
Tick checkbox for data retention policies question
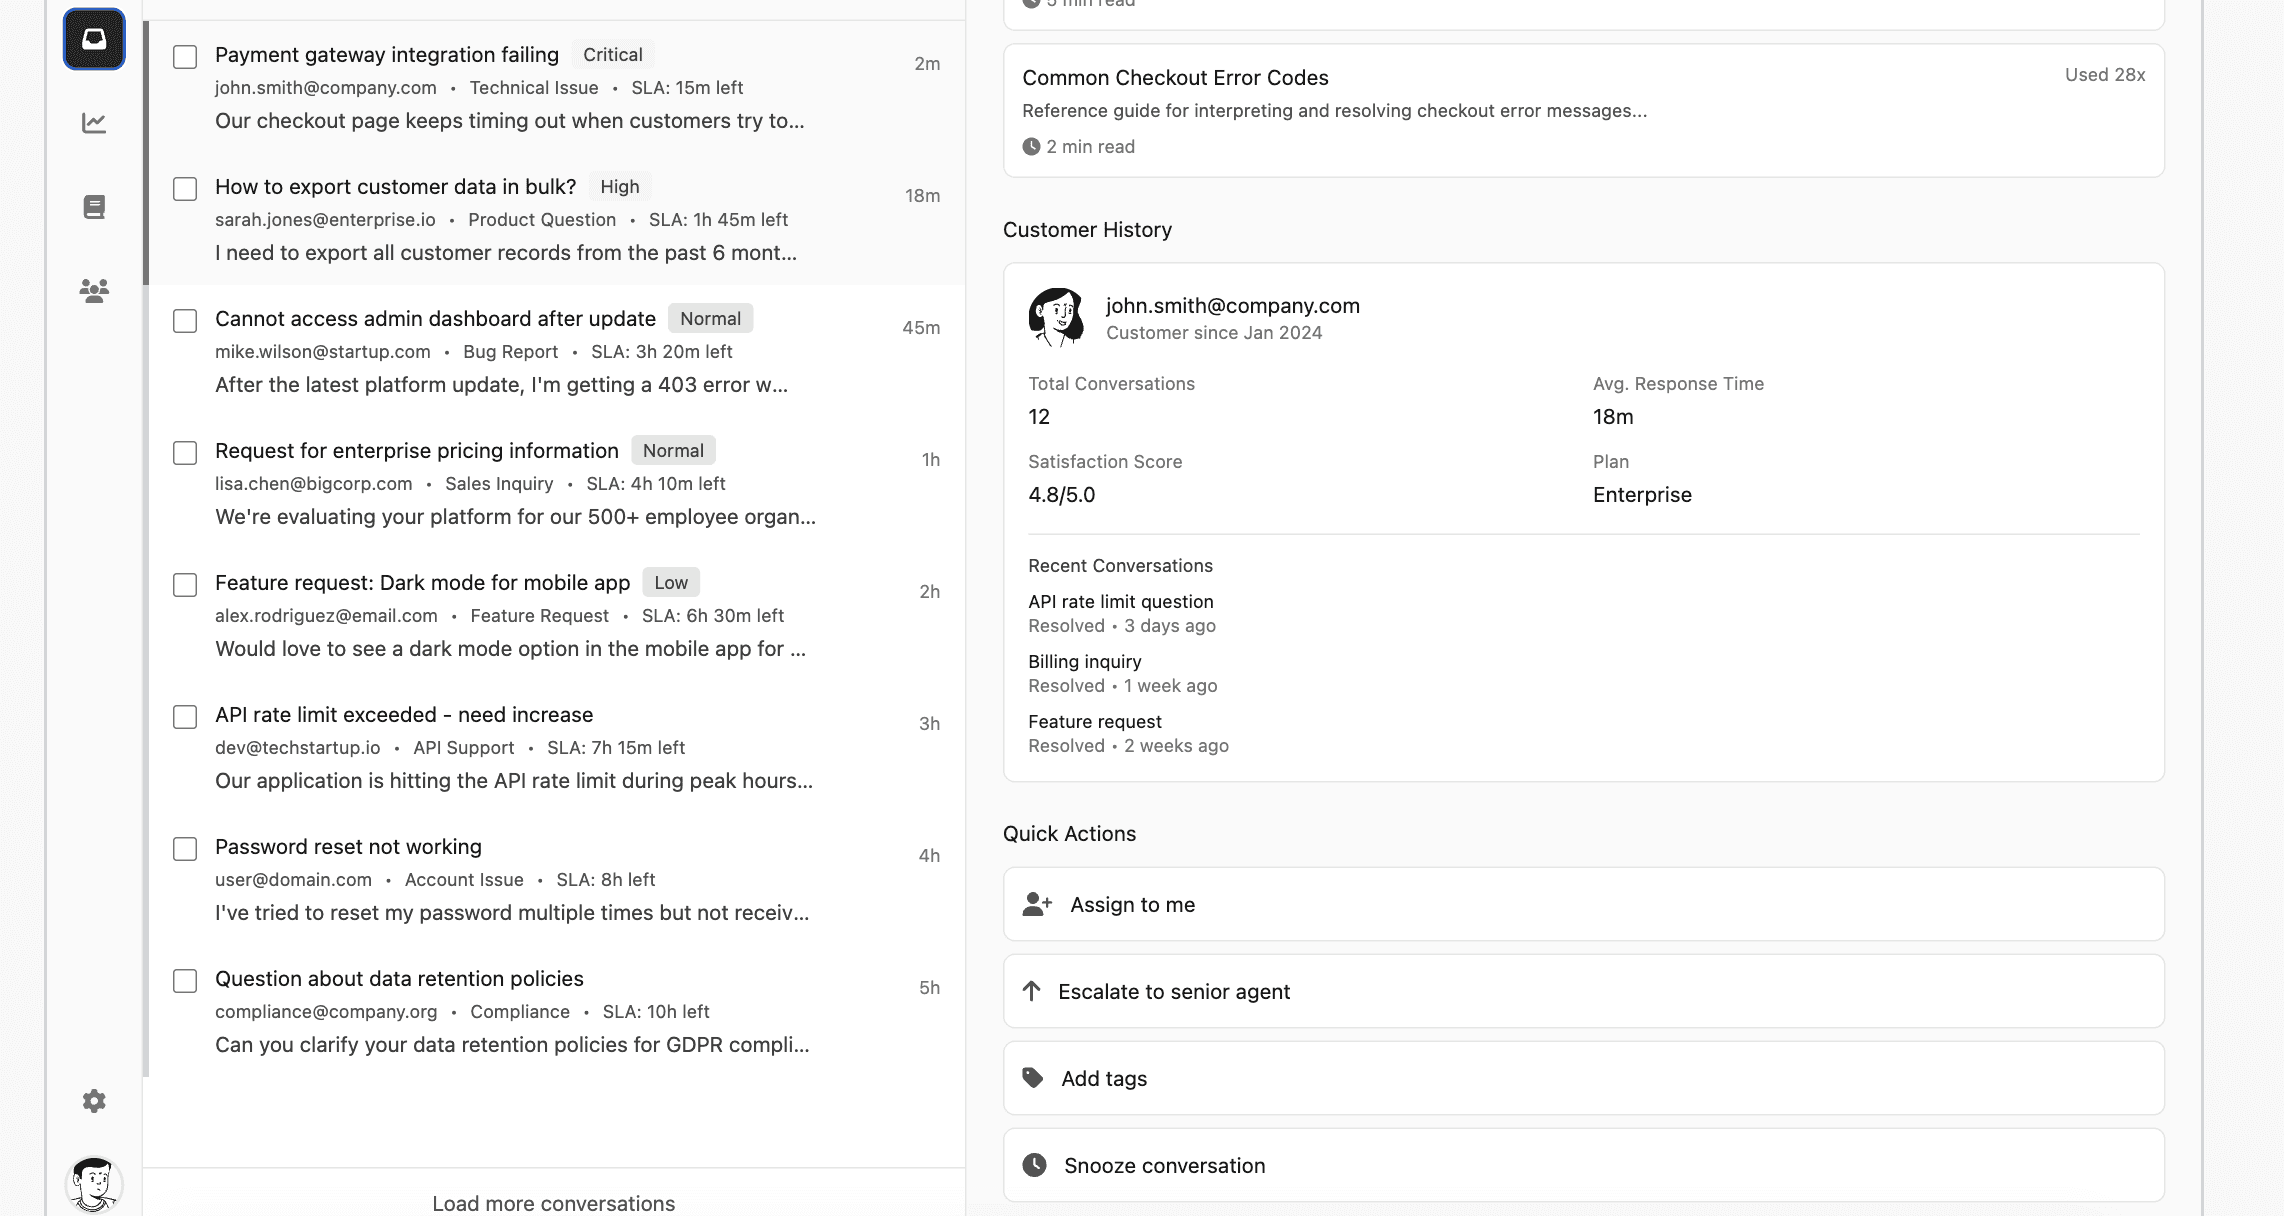185,981
